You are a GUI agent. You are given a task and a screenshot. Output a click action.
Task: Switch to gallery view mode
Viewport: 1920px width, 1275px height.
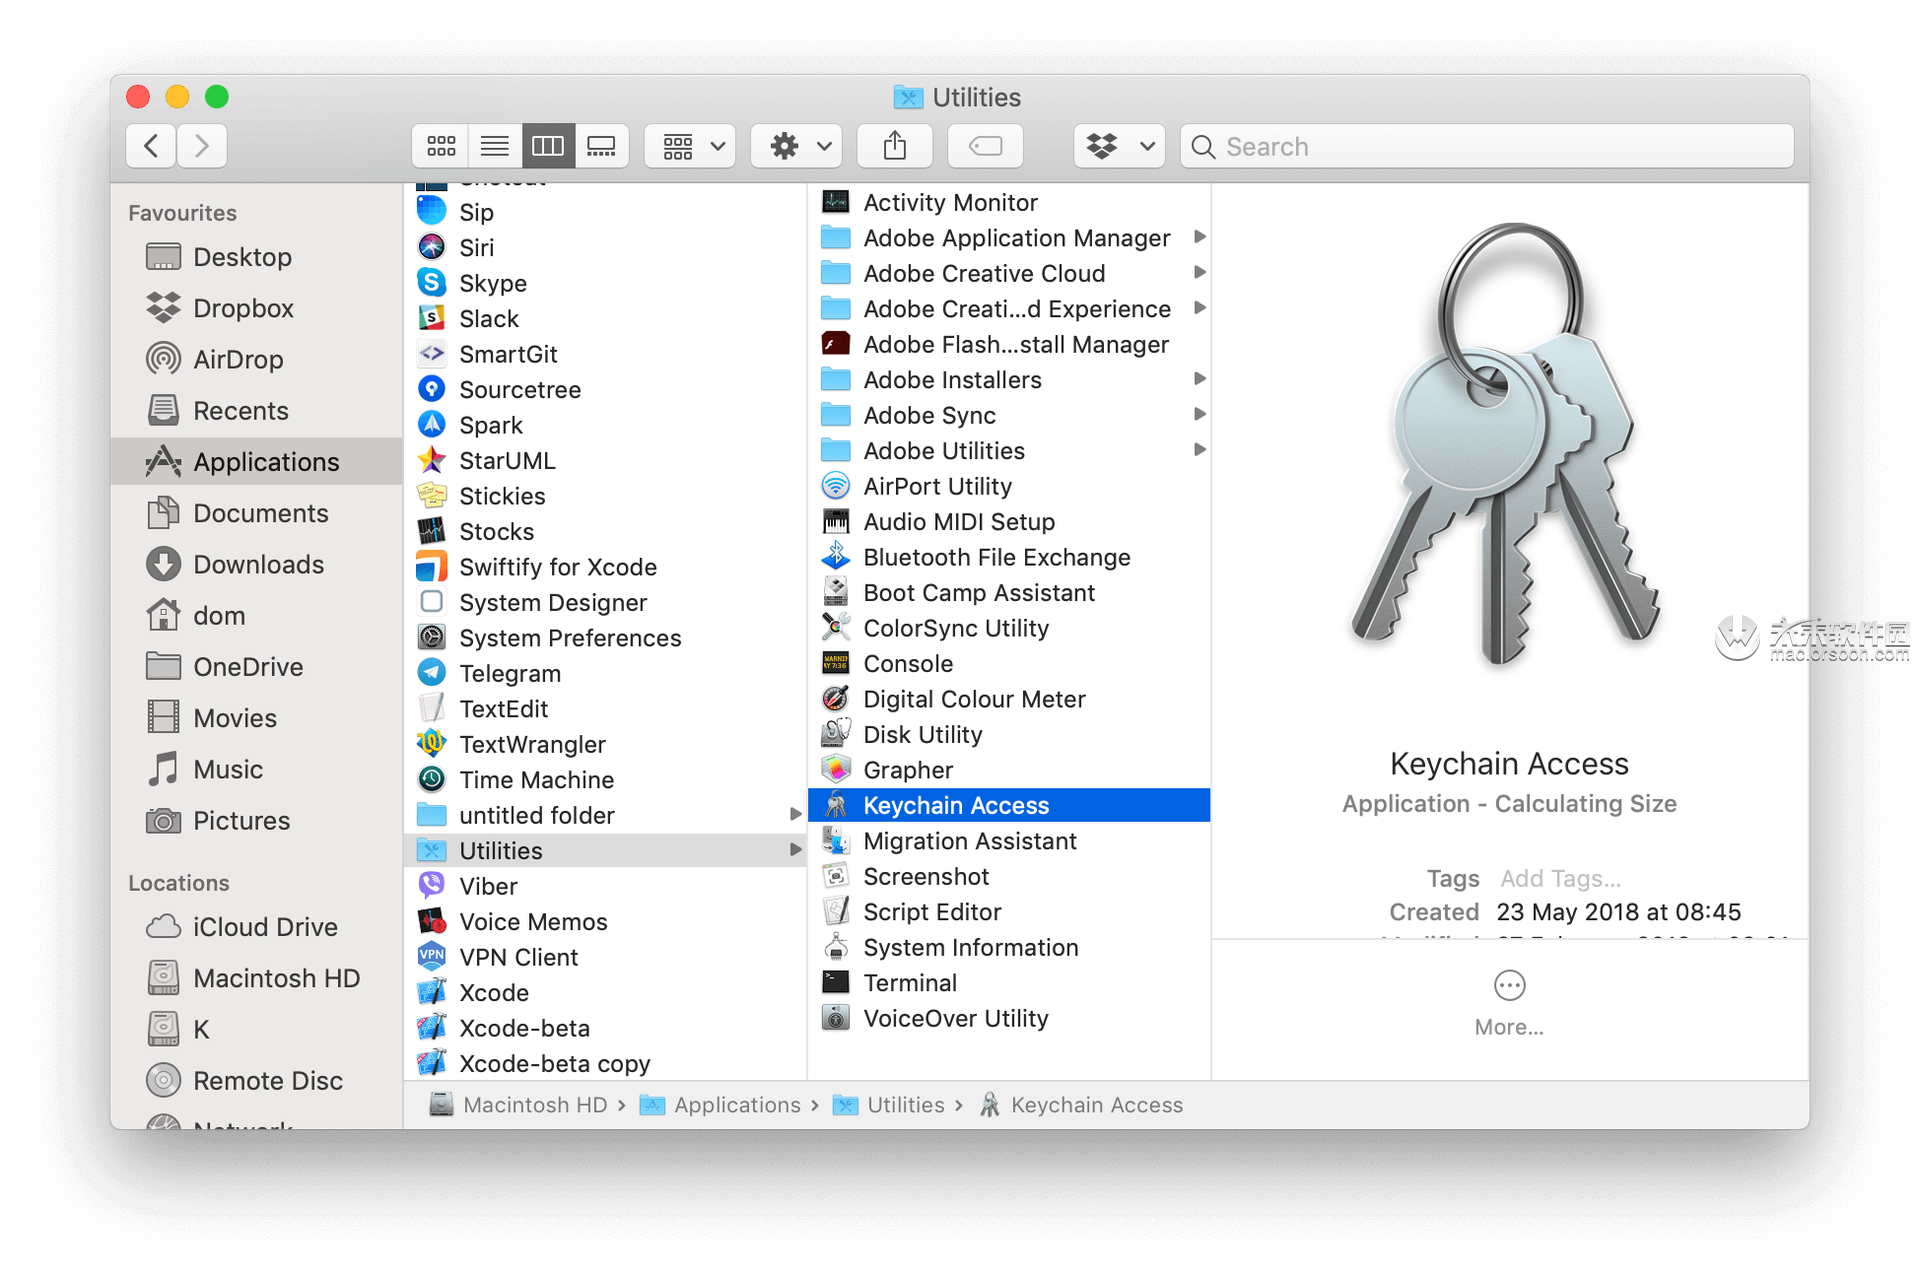point(601,146)
